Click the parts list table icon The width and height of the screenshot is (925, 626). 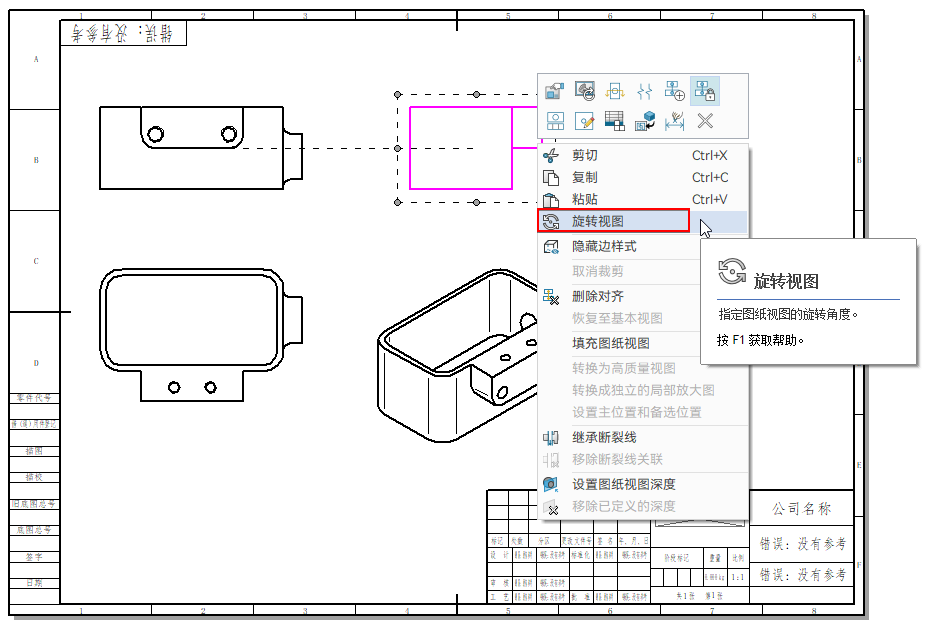[x=615, y=121]
